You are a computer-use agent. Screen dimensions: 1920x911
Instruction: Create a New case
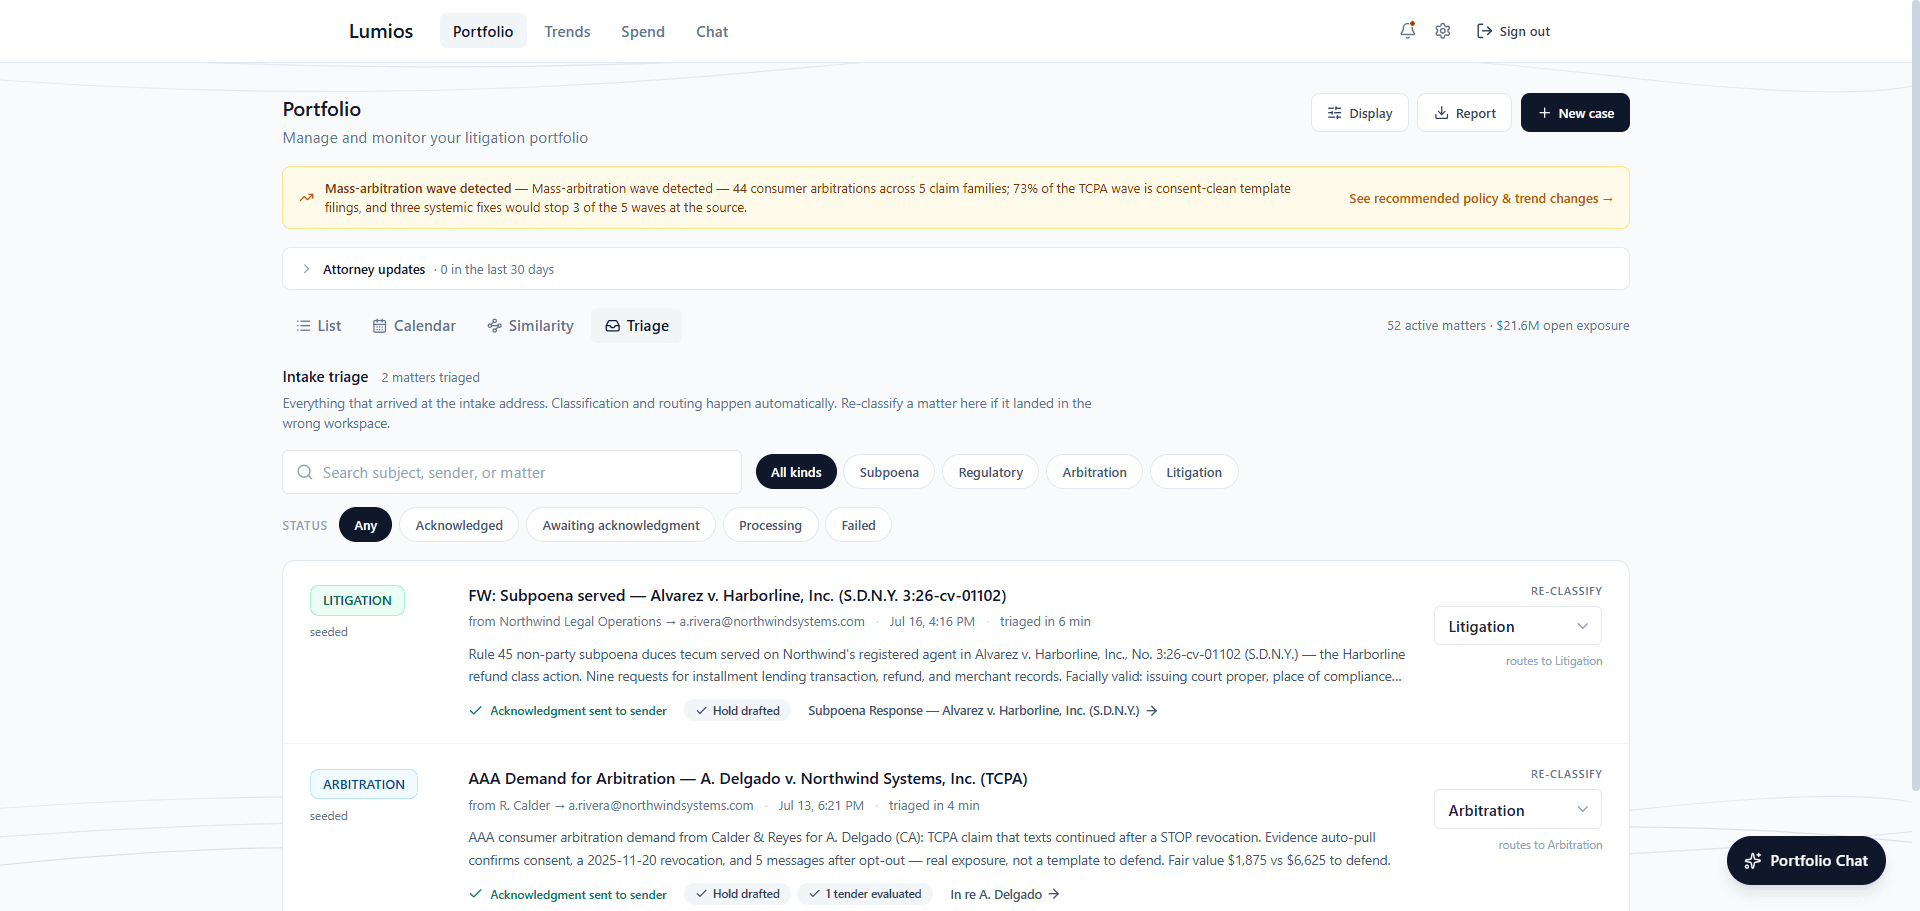pyautogui.click(x=1575, y=113)
